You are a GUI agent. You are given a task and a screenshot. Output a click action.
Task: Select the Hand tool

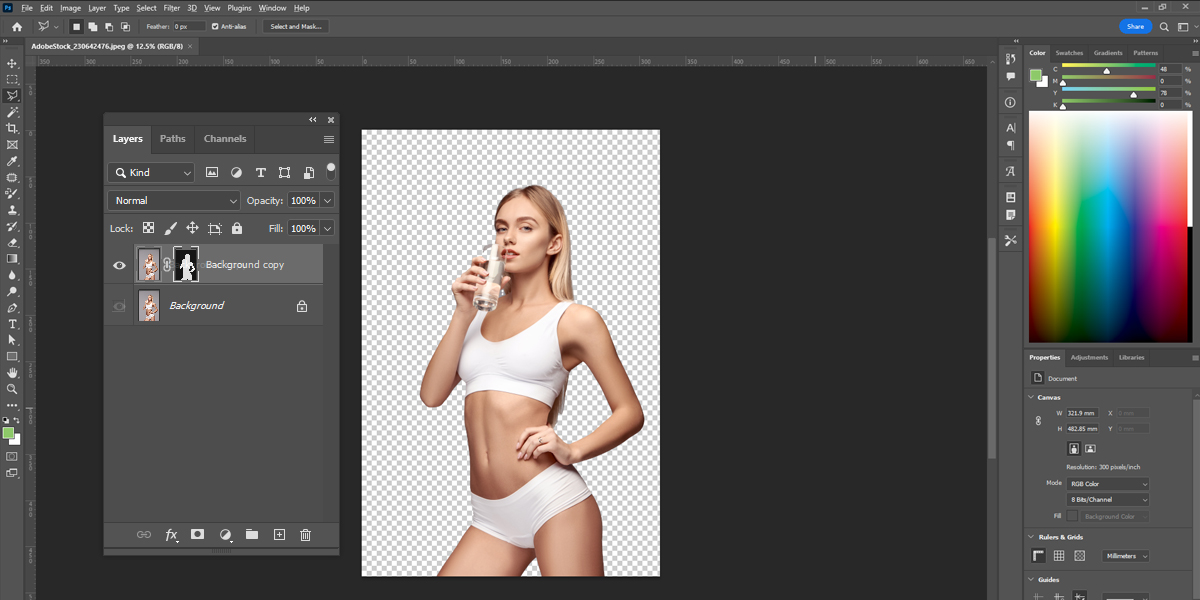click(x=12, y=373)
